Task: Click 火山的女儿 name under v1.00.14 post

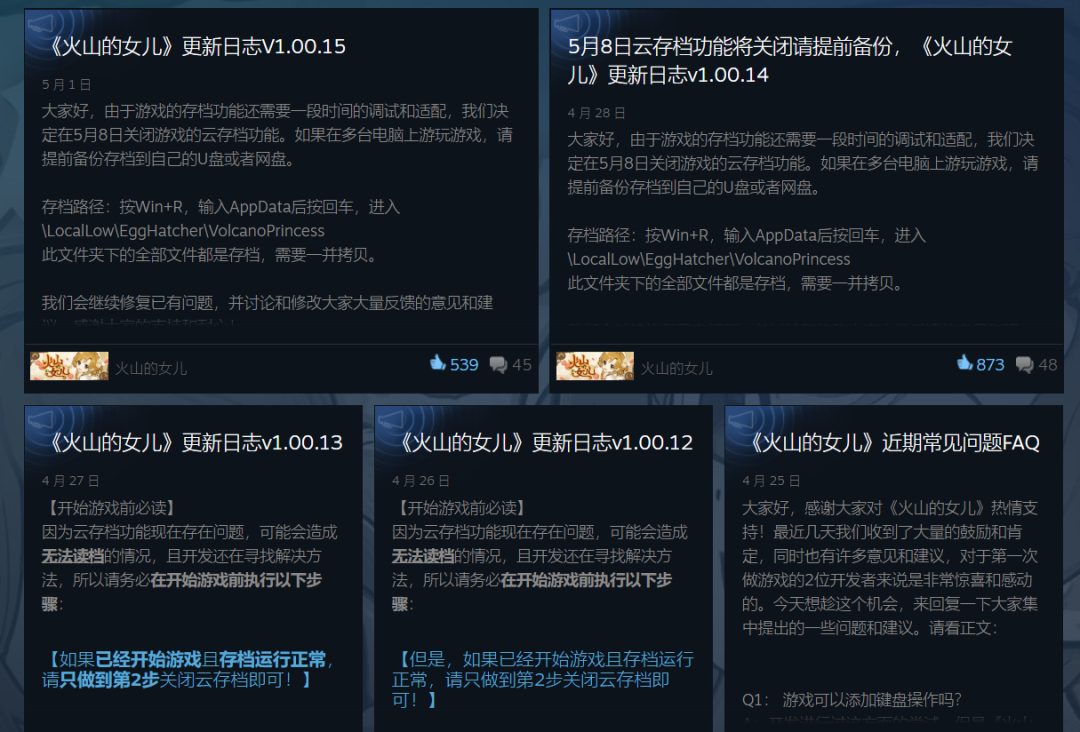Action: 676,368
